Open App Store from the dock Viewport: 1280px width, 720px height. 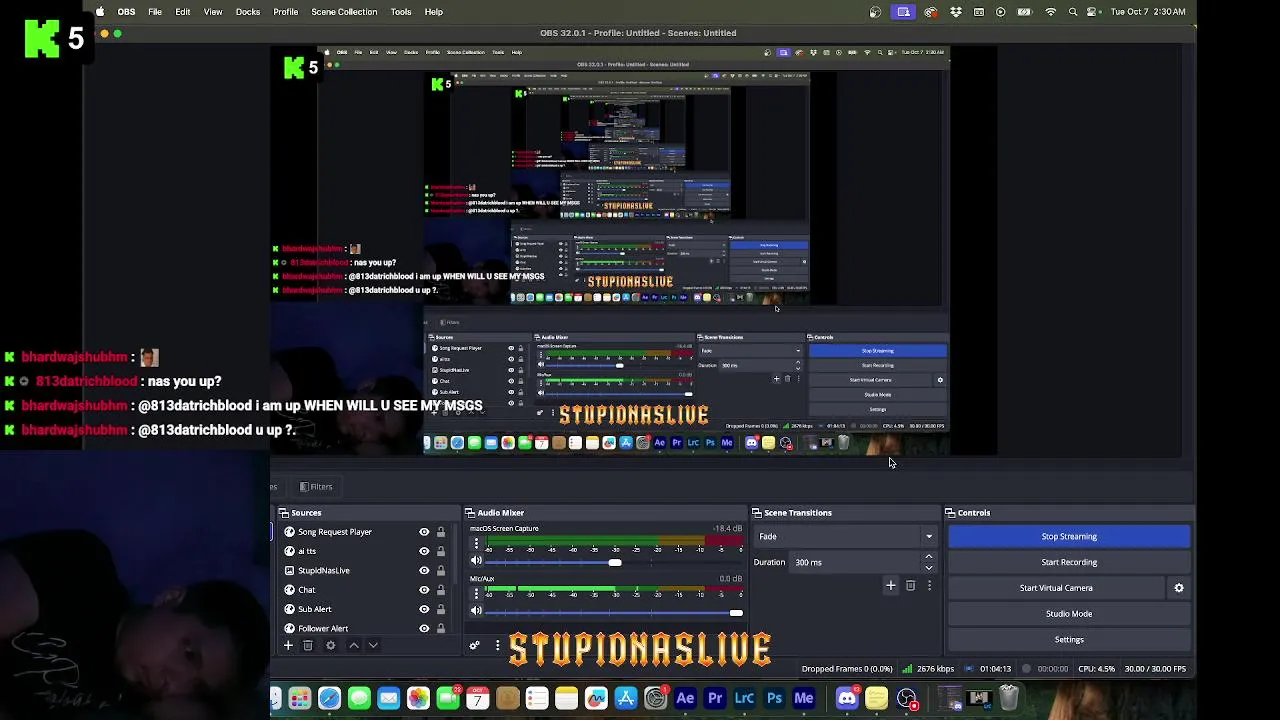(x=626, y=698)
